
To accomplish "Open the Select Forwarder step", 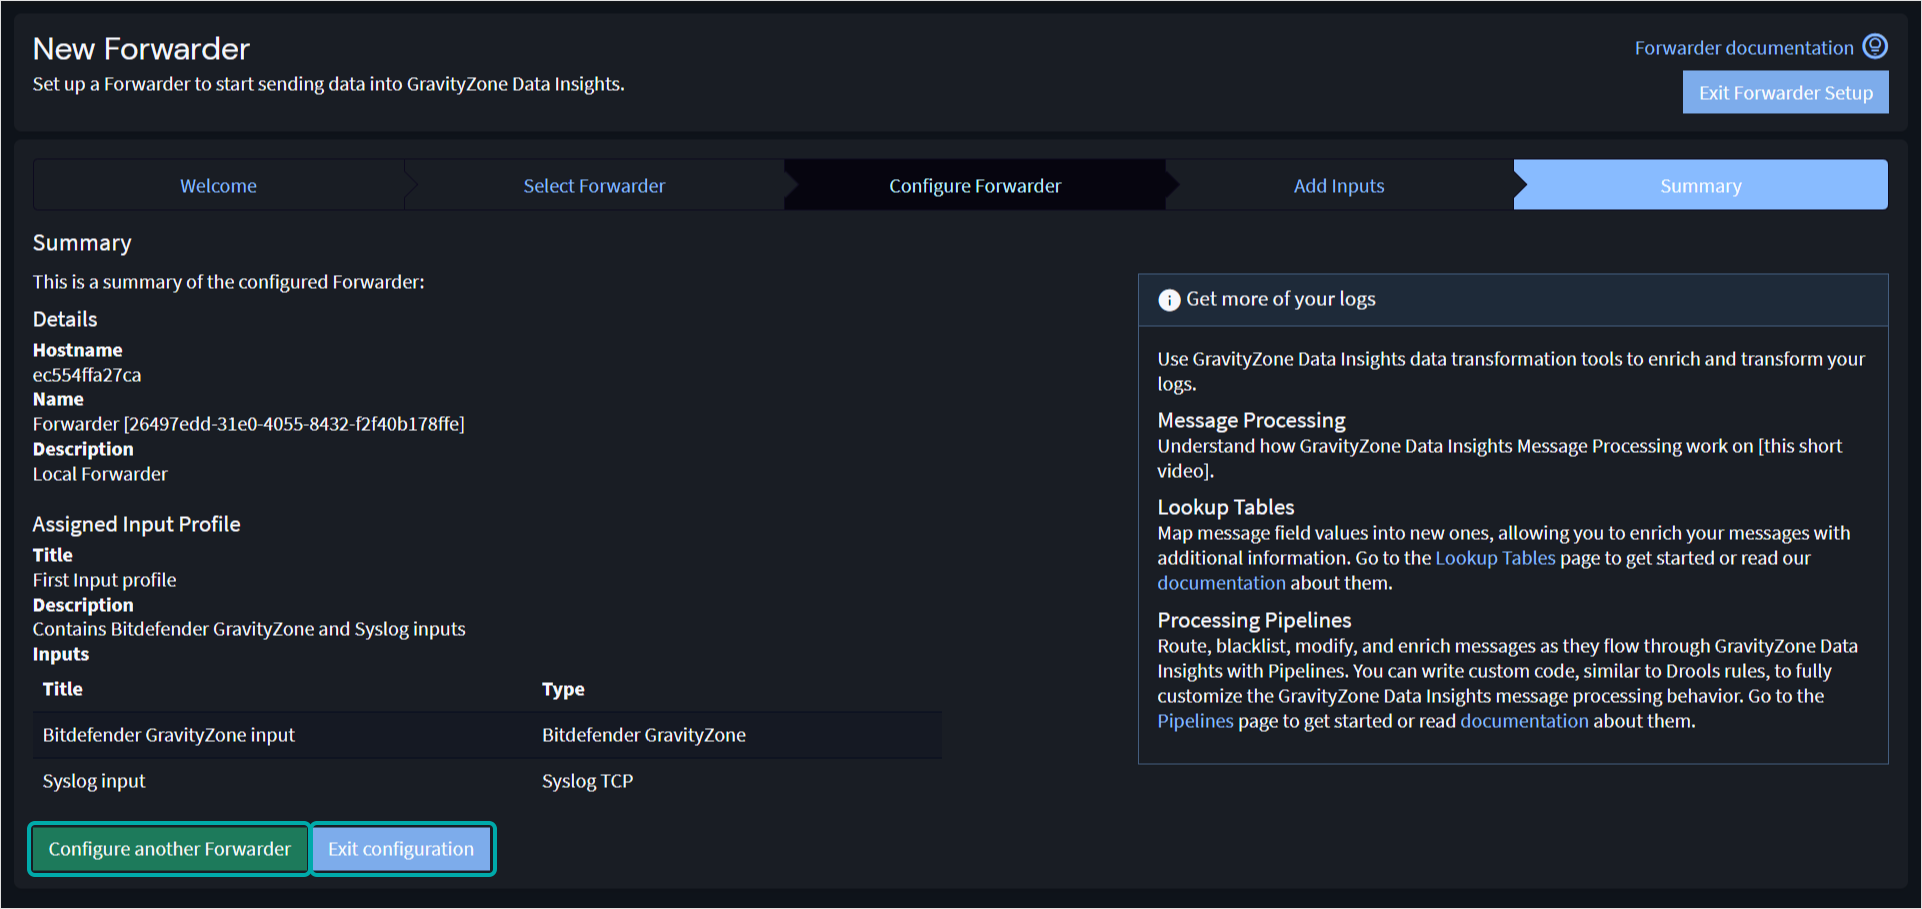I will 593,185.
